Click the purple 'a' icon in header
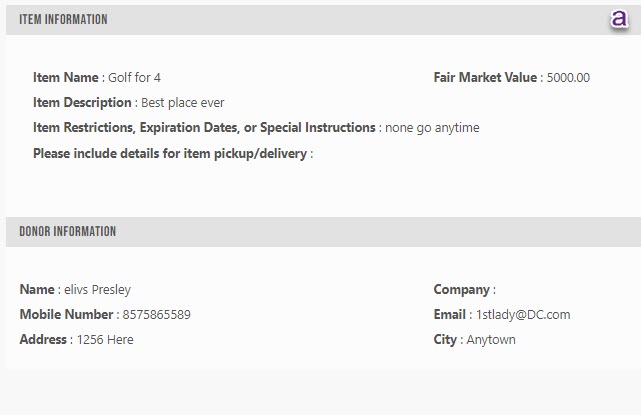Viewport: 641px width, 415px height. coord(619,19)
